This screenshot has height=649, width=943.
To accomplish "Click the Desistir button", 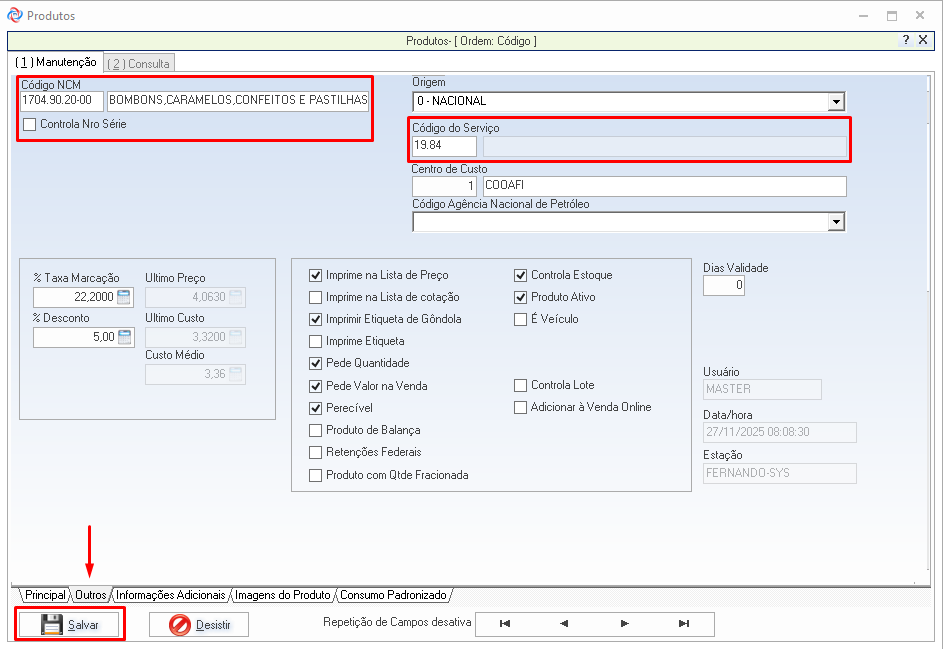I will tap(199, 625).
